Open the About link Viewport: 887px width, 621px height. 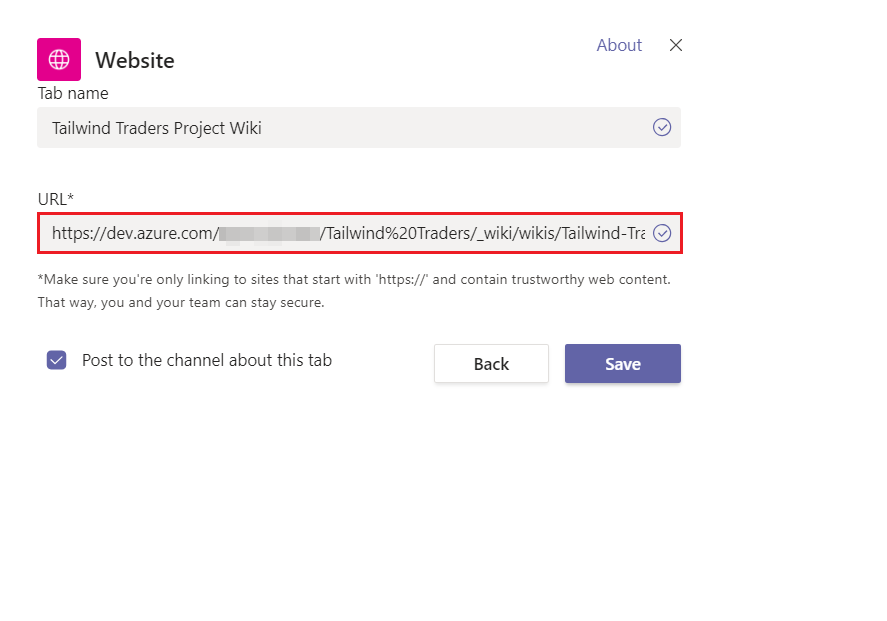pos(619,45)
